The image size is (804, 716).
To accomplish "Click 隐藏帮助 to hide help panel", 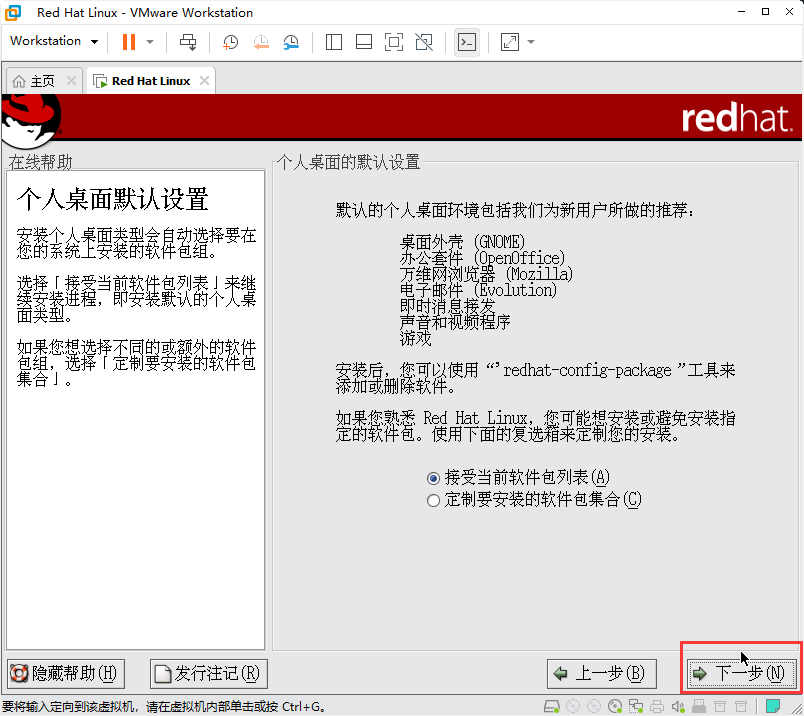I will tap(64, 673).
